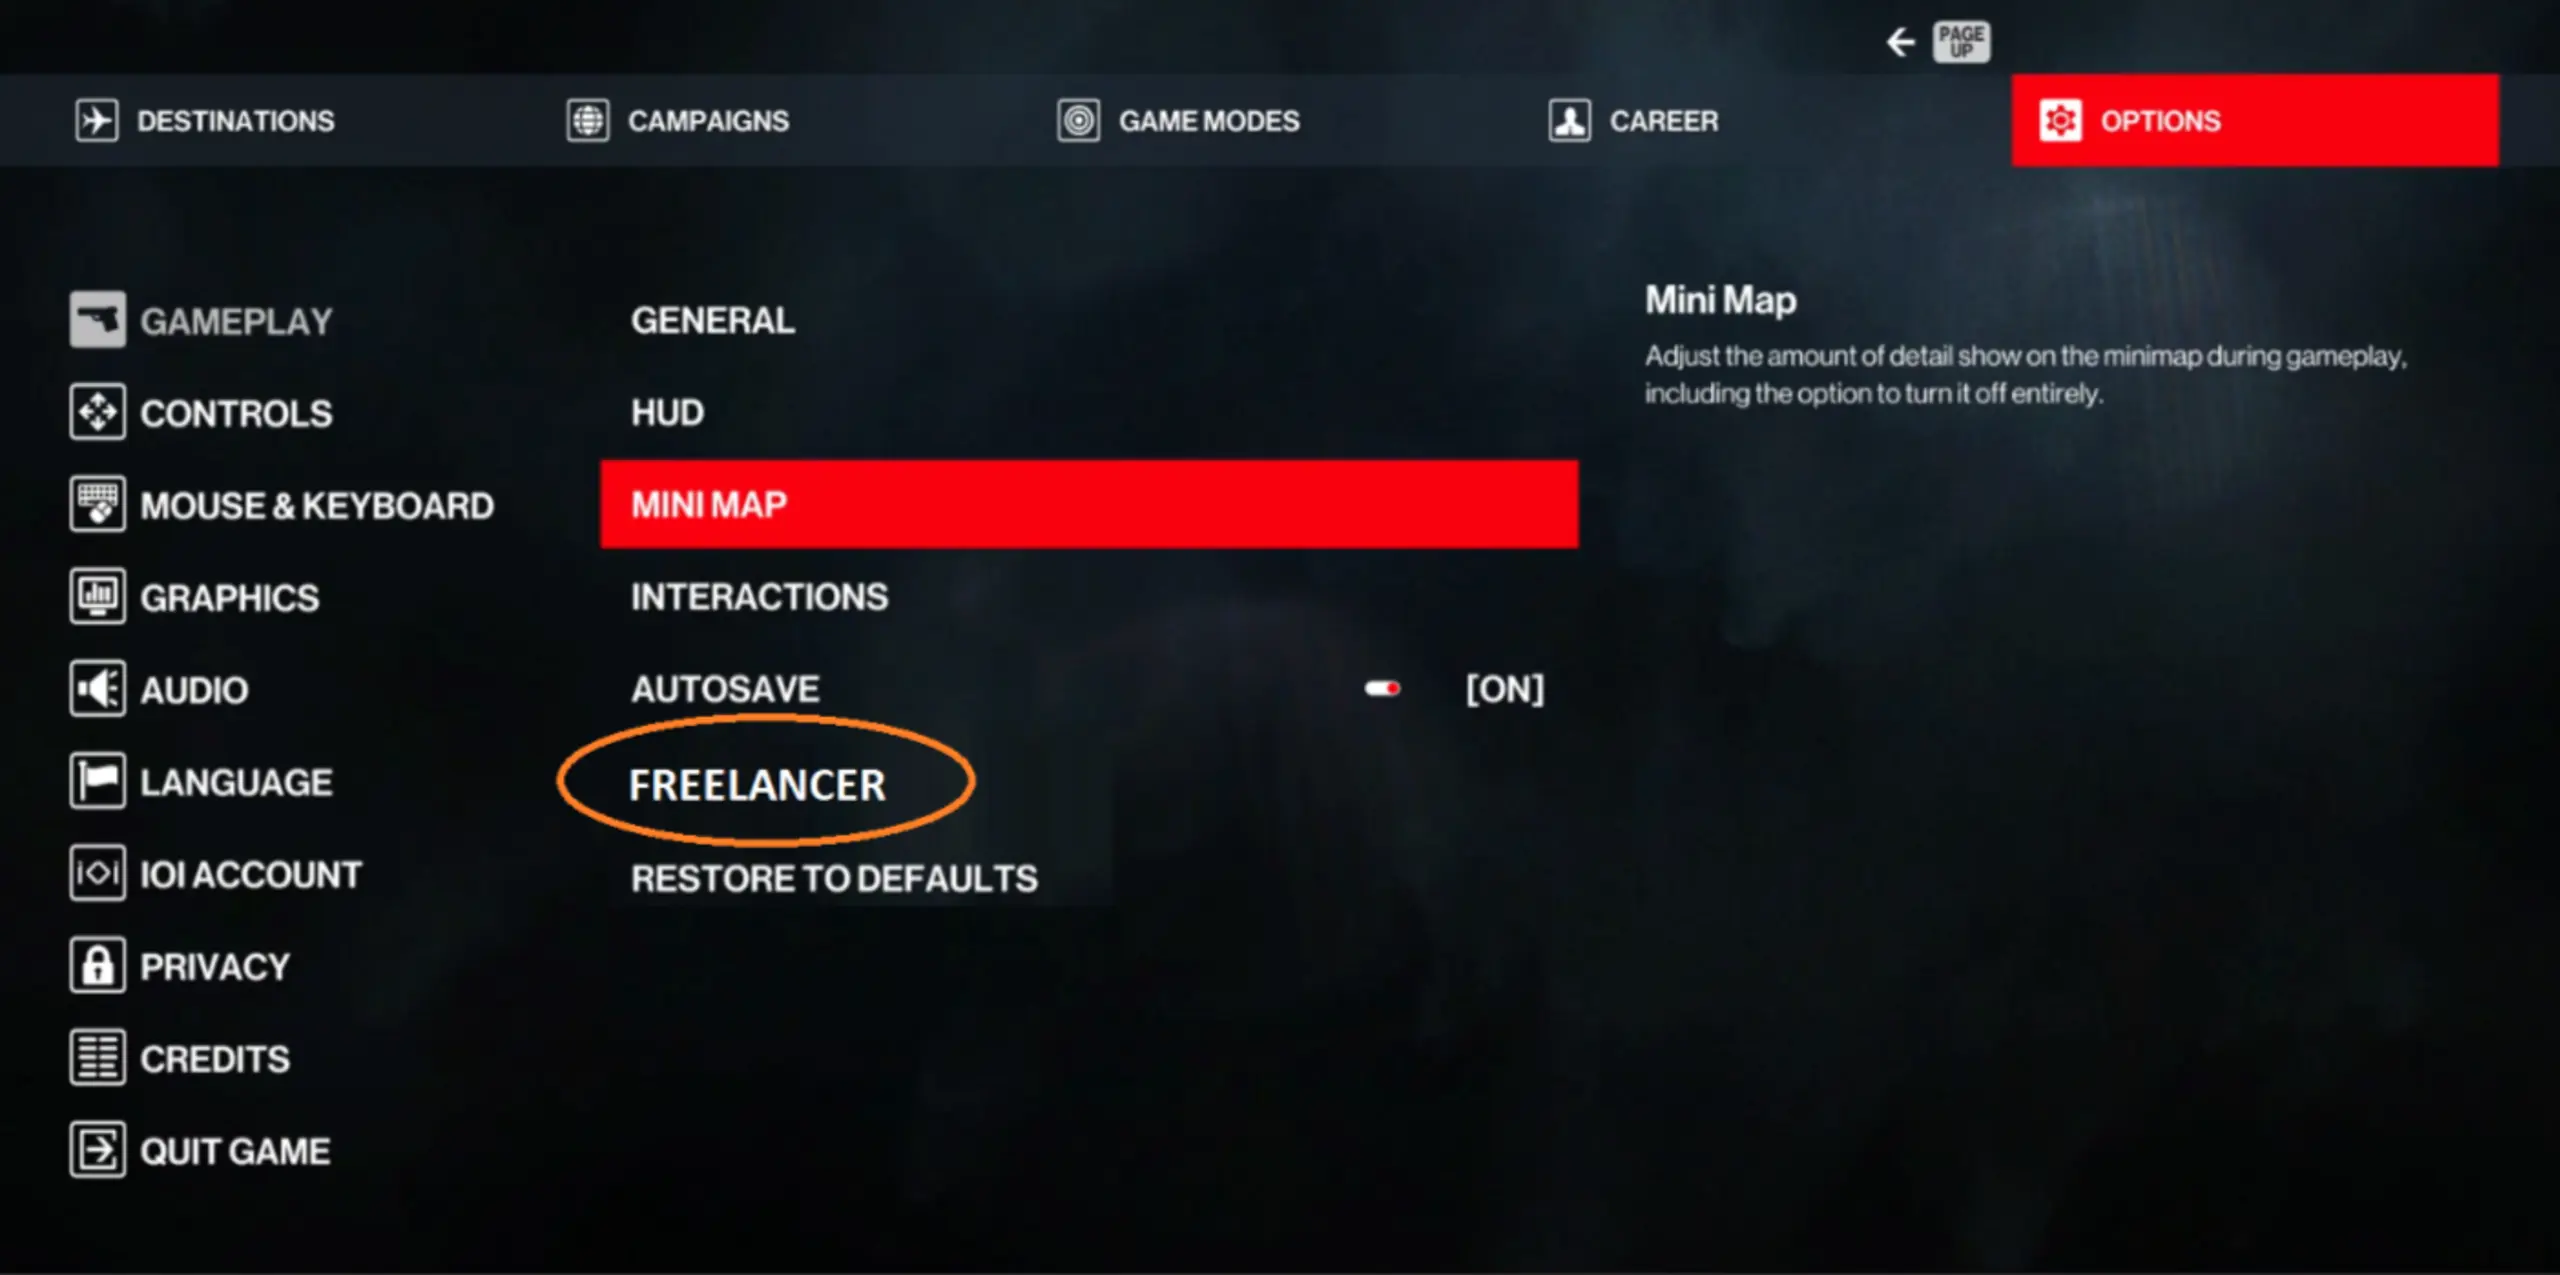
Task: Click the Mouse and Keyboard icon
Action: click(95, 504)
